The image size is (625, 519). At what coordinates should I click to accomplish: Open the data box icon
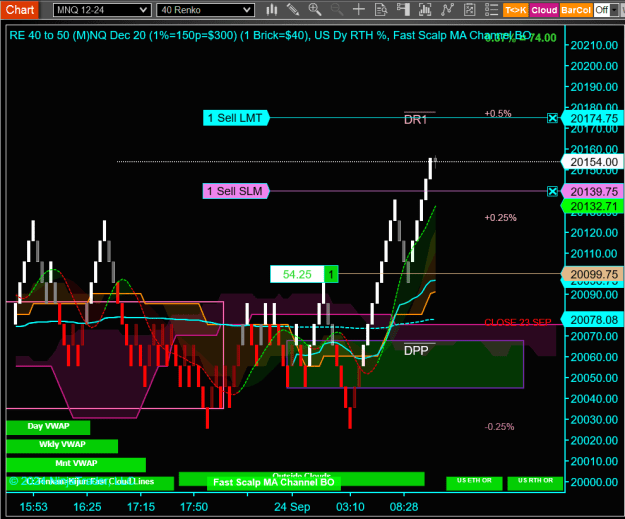[381, 10]
